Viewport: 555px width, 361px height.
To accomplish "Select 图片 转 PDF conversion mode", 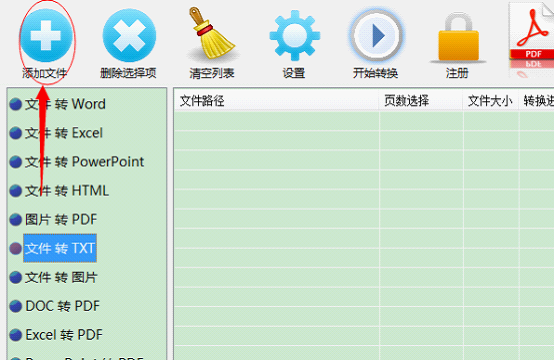I will tap(61, 219).
